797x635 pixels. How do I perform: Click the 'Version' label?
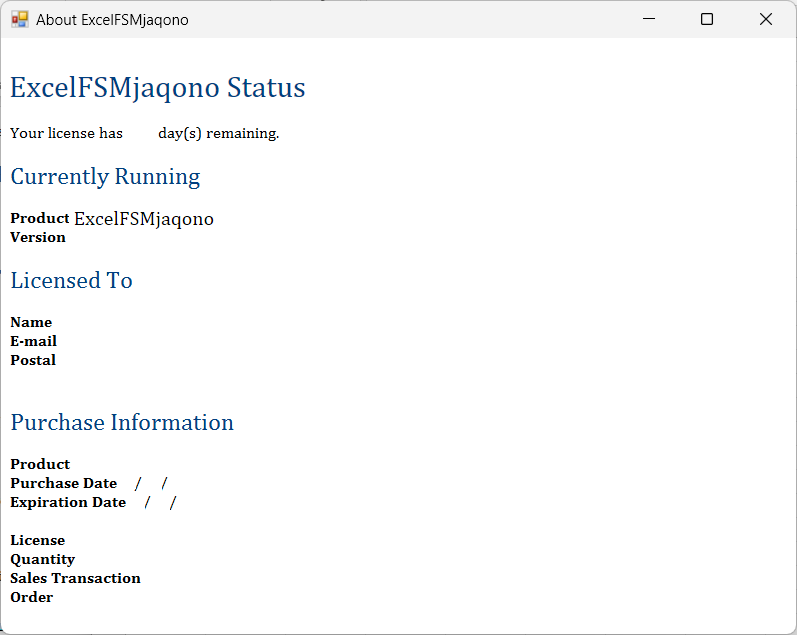point(38,237)
